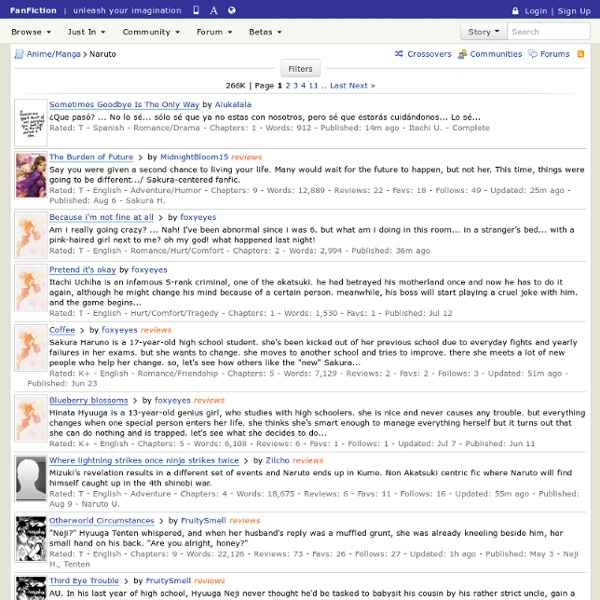Go to page 4
The image size is (600, 600).
click(x=303, y=86)
